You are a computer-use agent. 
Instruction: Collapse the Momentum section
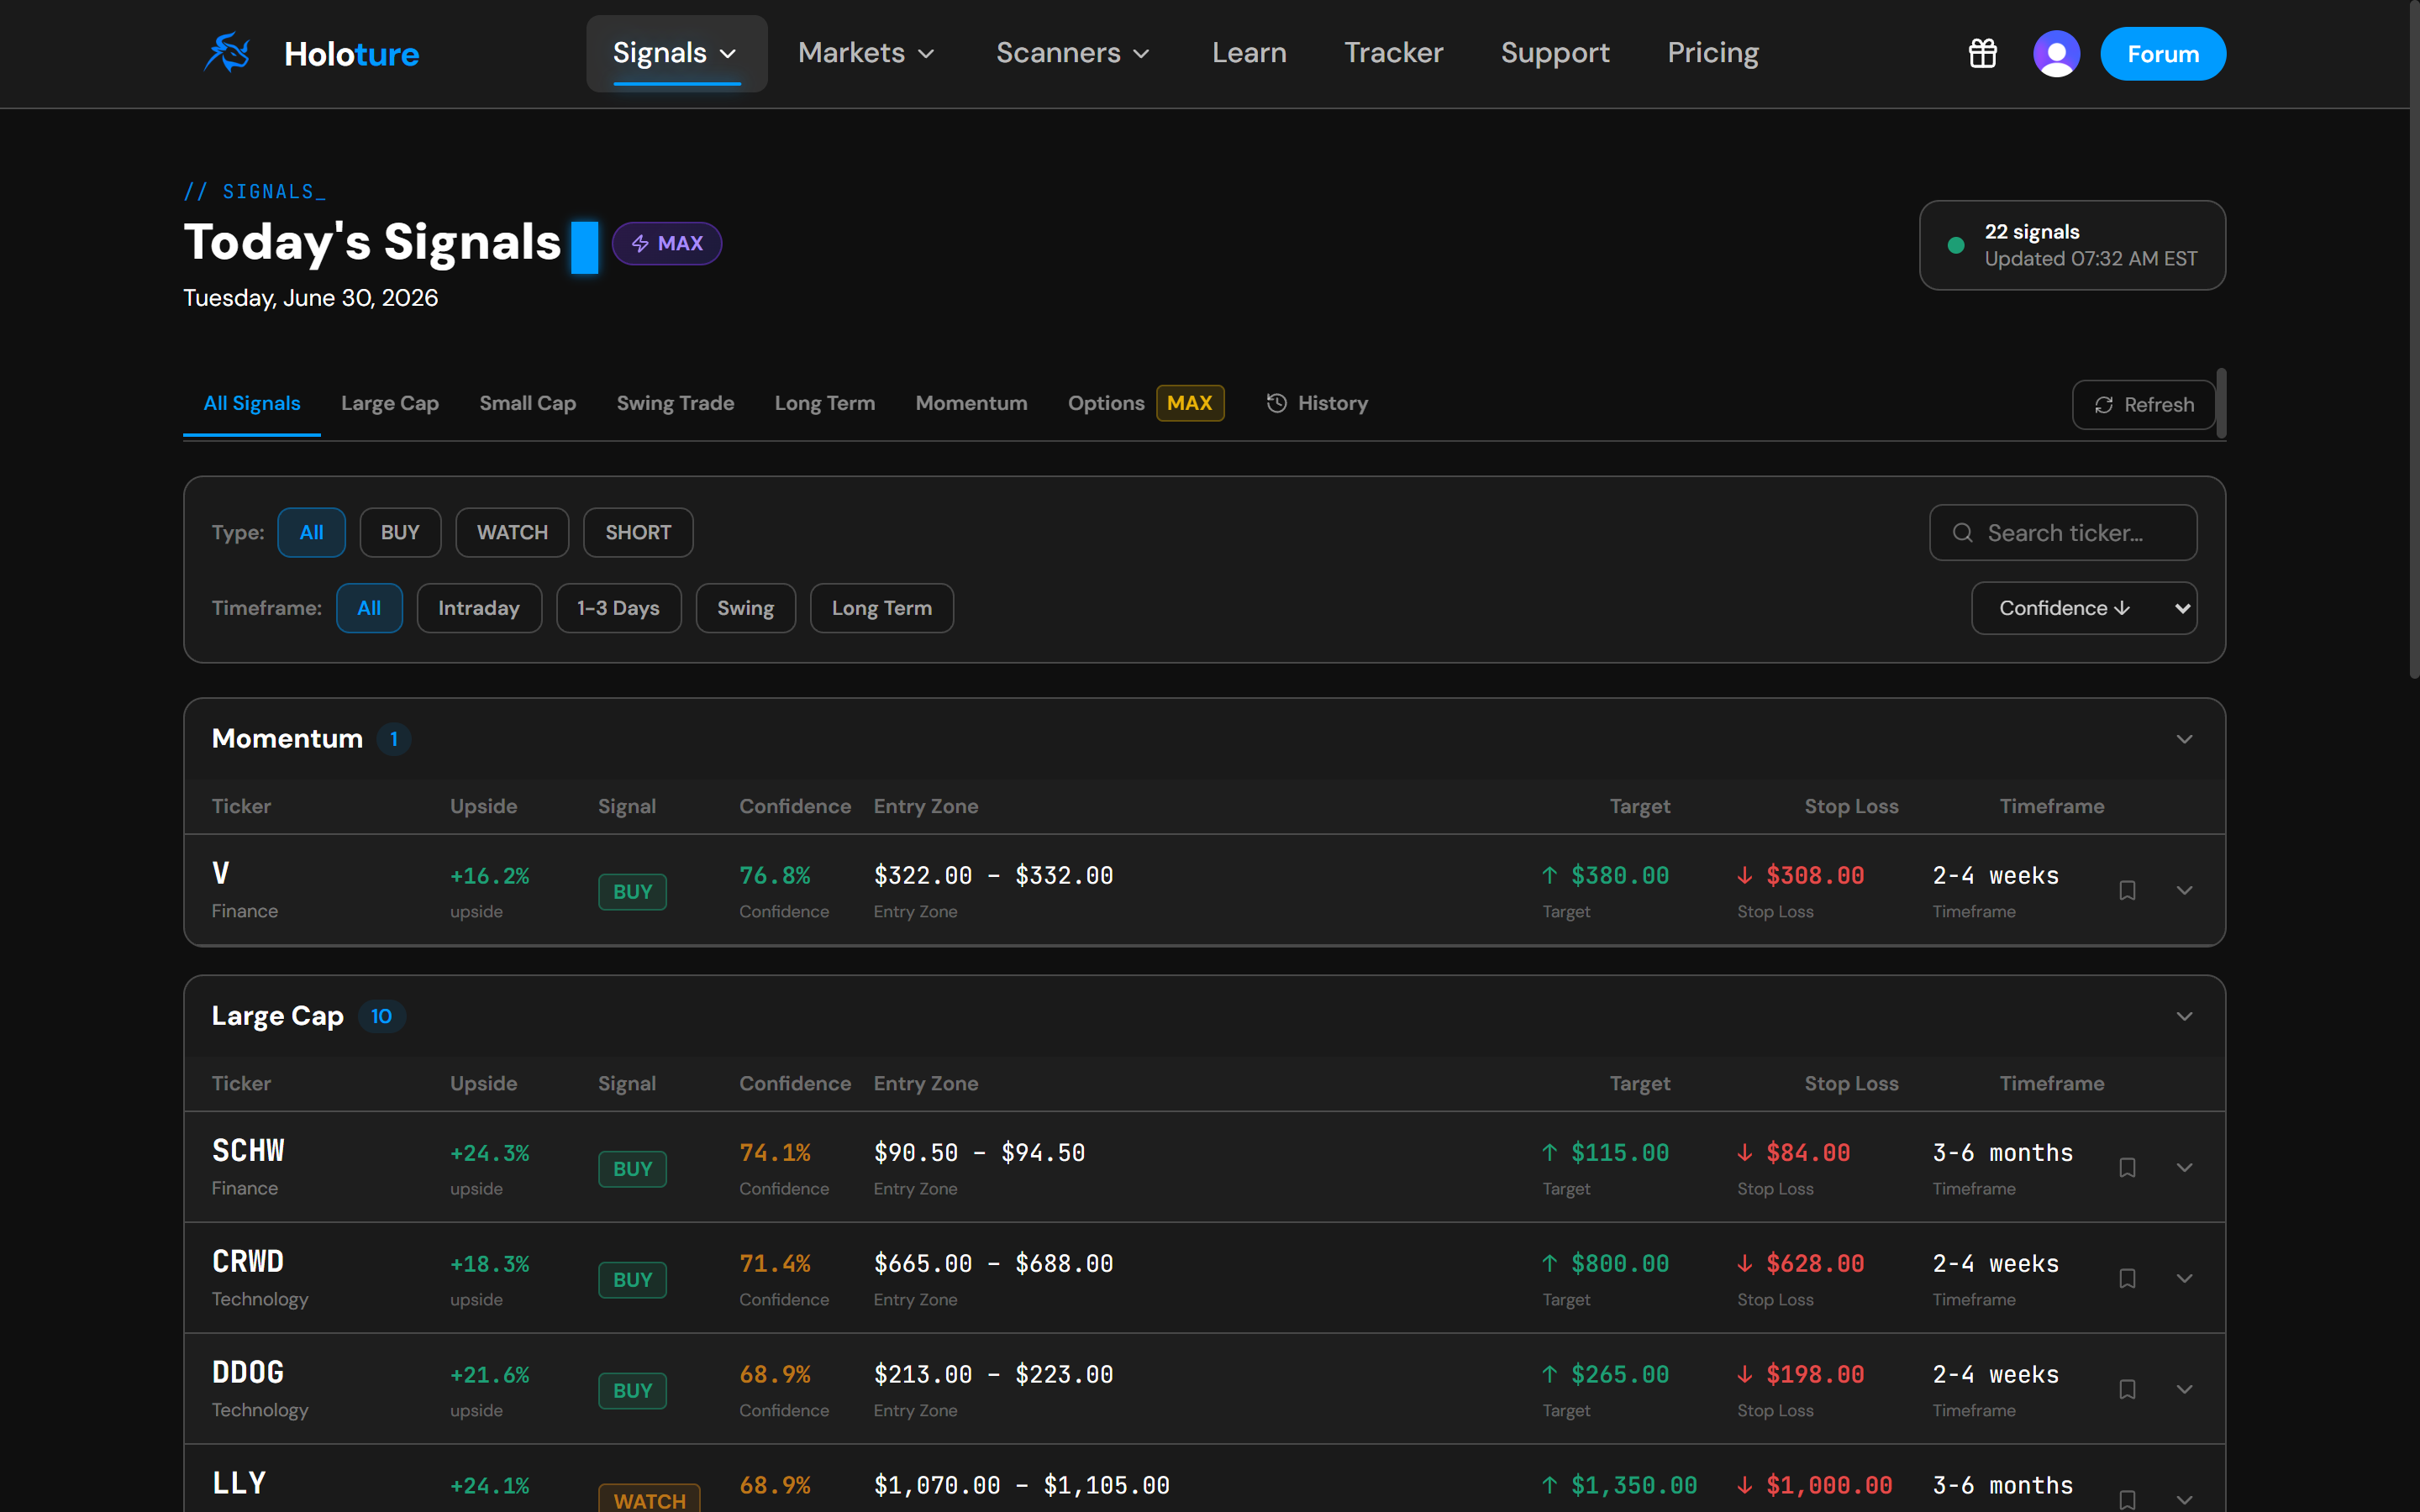click(x=2184, y=739)
